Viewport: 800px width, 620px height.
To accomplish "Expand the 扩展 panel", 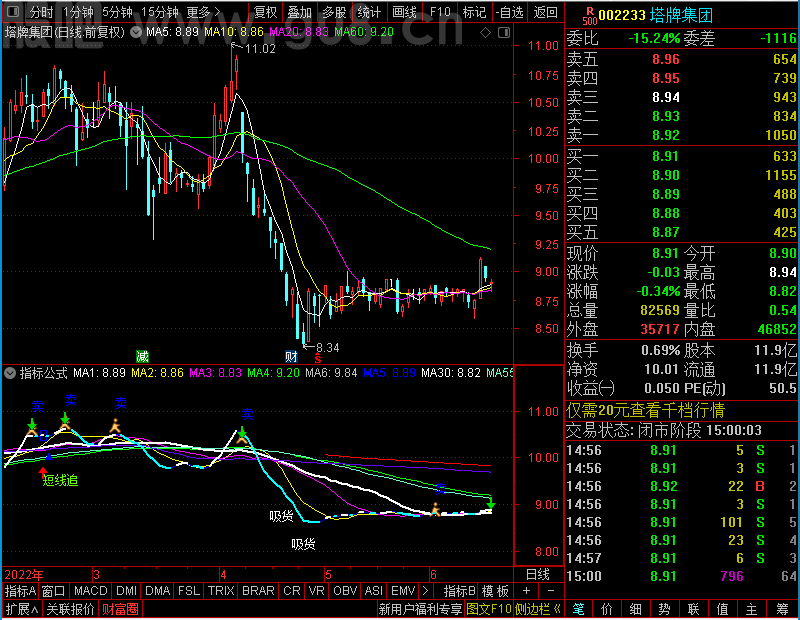I will [x=21, y=609].
